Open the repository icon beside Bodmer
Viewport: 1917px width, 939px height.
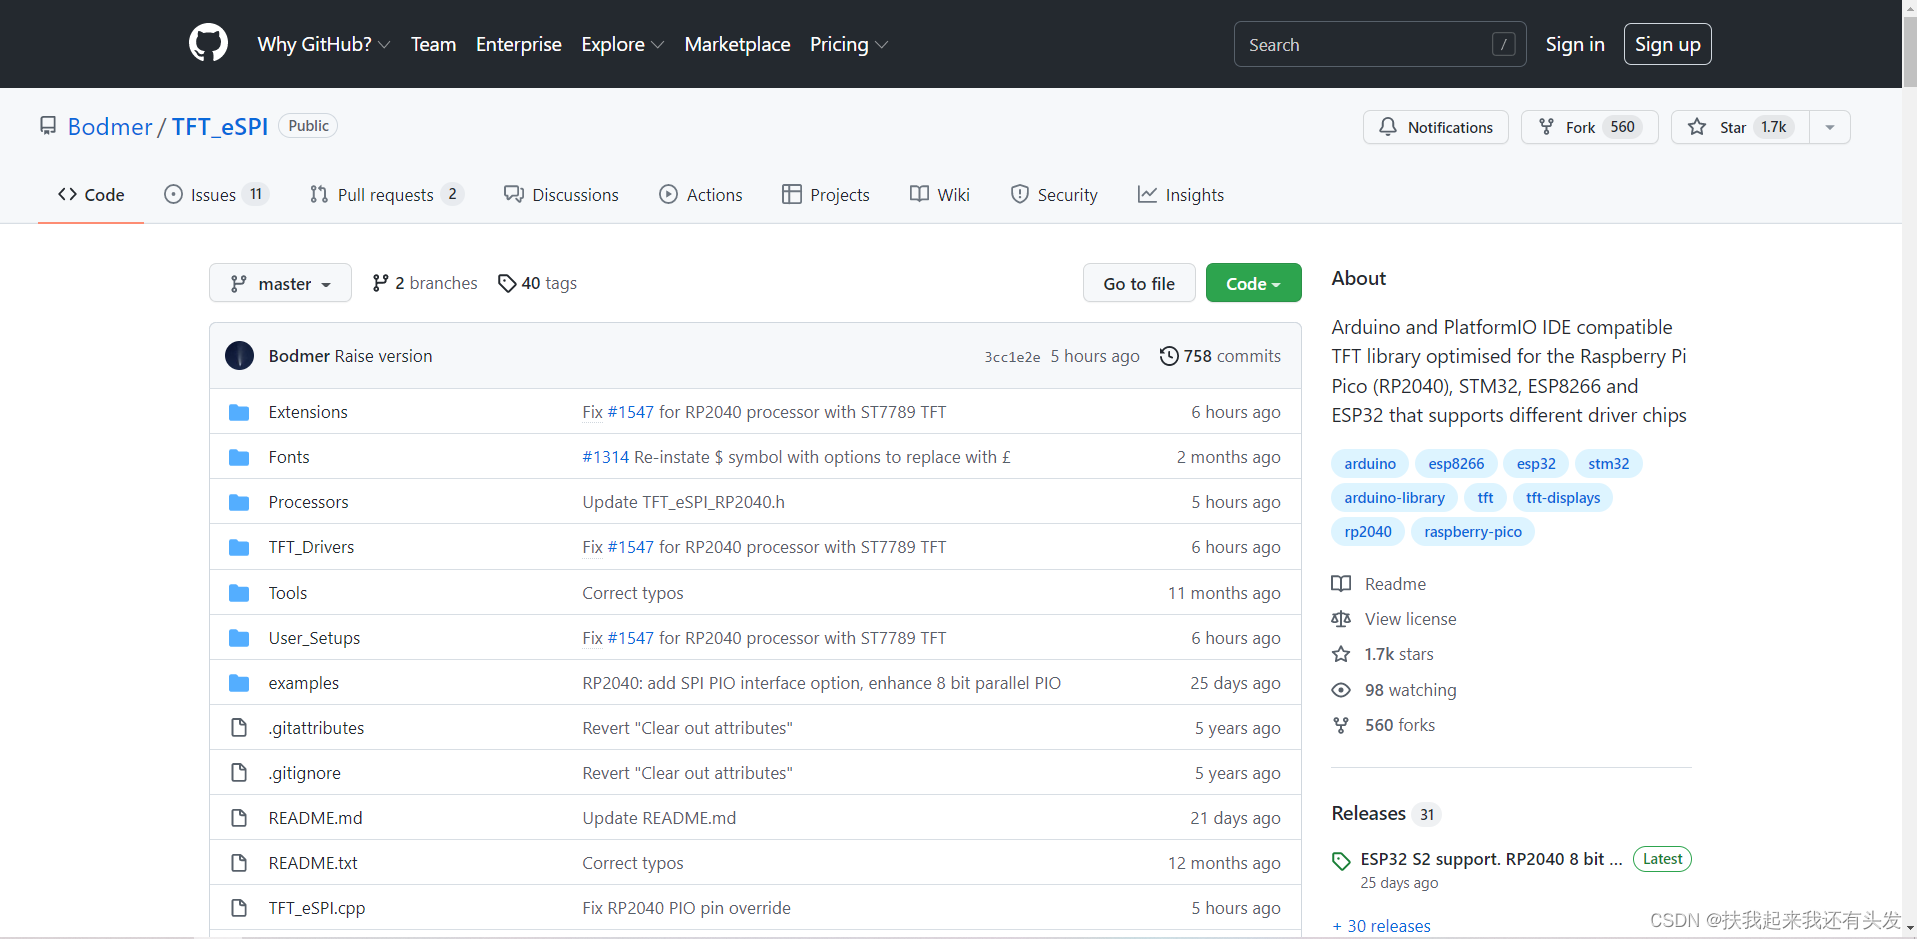click(x=48, y=126)
